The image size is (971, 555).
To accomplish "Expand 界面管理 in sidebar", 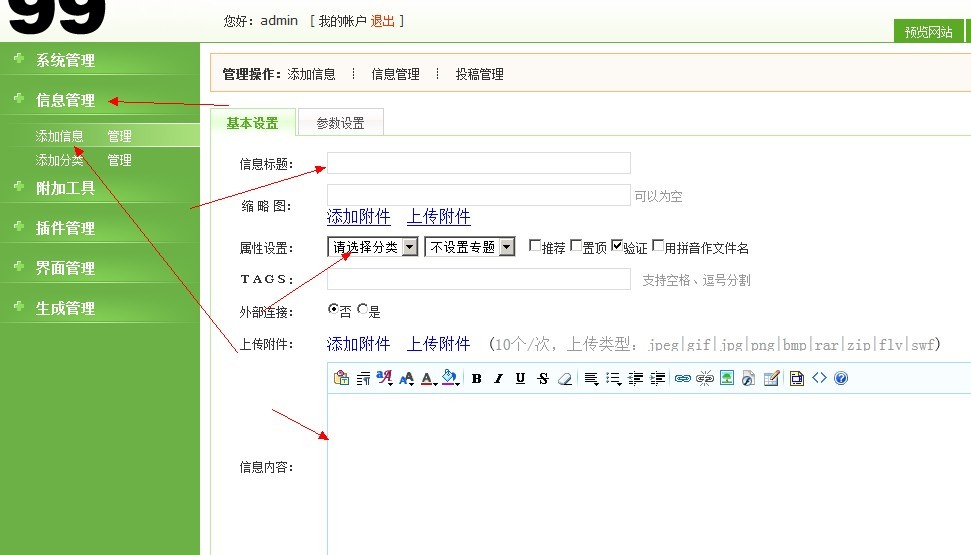I will click(65, 268).
